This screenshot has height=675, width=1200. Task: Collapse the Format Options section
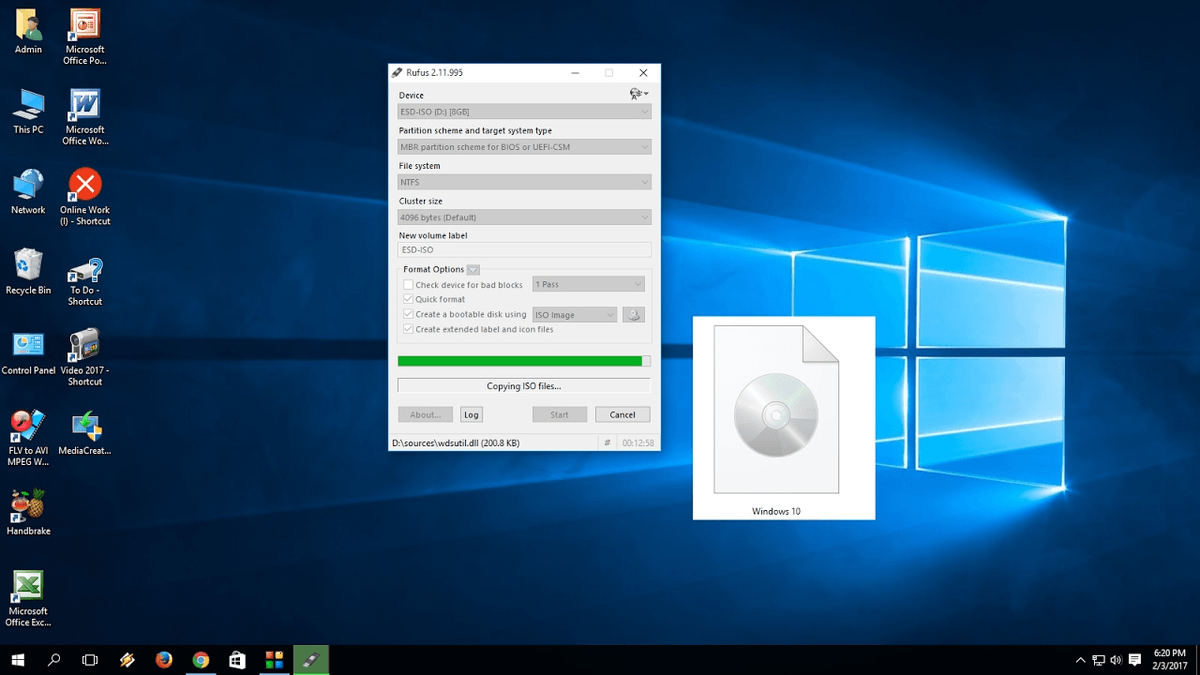[471, 269]
